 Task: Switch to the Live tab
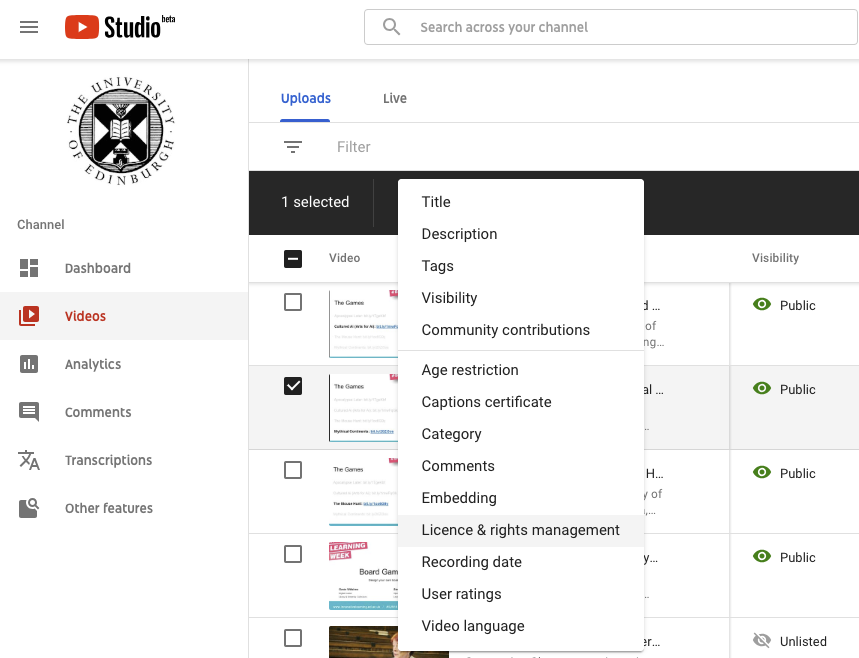394,99
